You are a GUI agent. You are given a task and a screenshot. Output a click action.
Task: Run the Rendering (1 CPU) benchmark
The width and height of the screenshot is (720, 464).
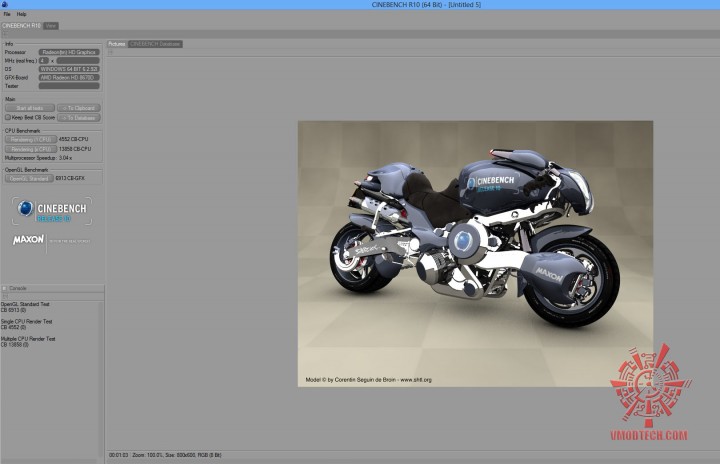click(31, 139)
